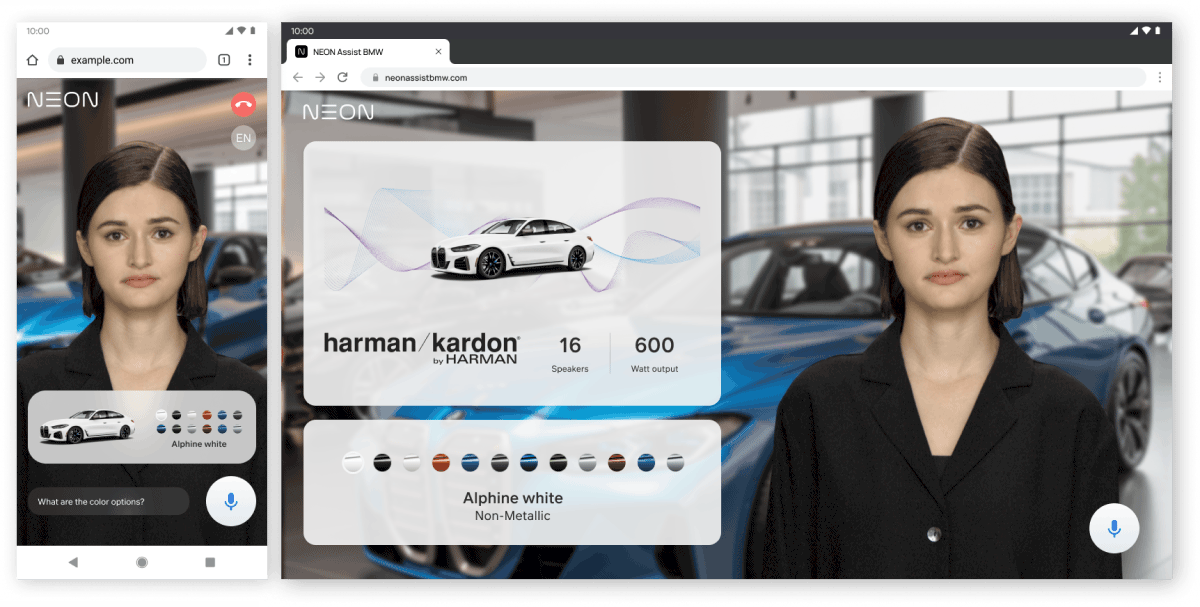1200x607 pixels.
Task: Switch to the NEON Assist BMW tab
Action: click(x=368, y=52)
